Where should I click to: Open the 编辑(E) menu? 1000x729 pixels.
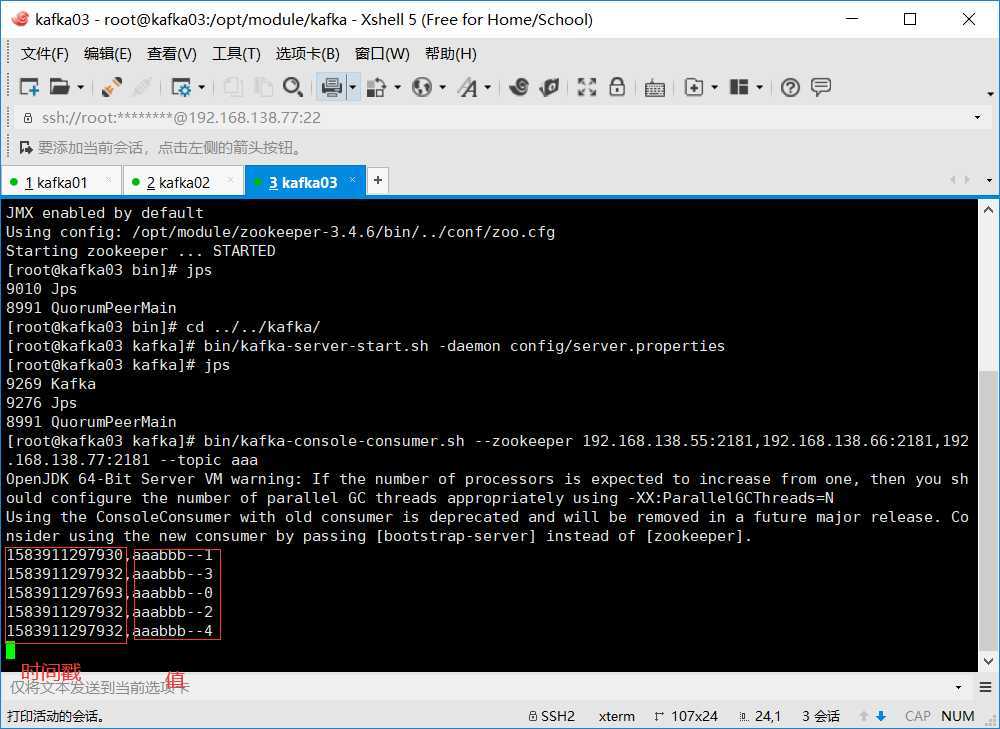(108, 54)
